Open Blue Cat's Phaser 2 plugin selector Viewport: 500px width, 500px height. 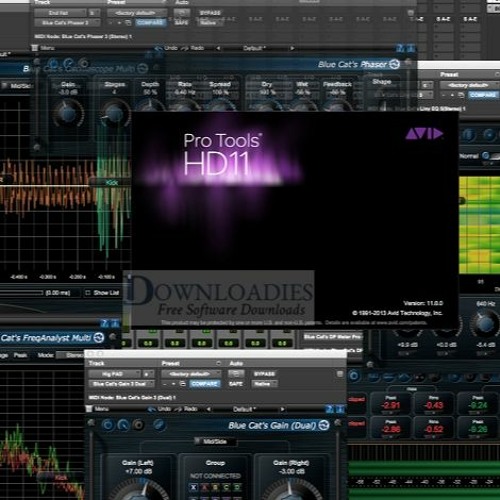(67, 23)
